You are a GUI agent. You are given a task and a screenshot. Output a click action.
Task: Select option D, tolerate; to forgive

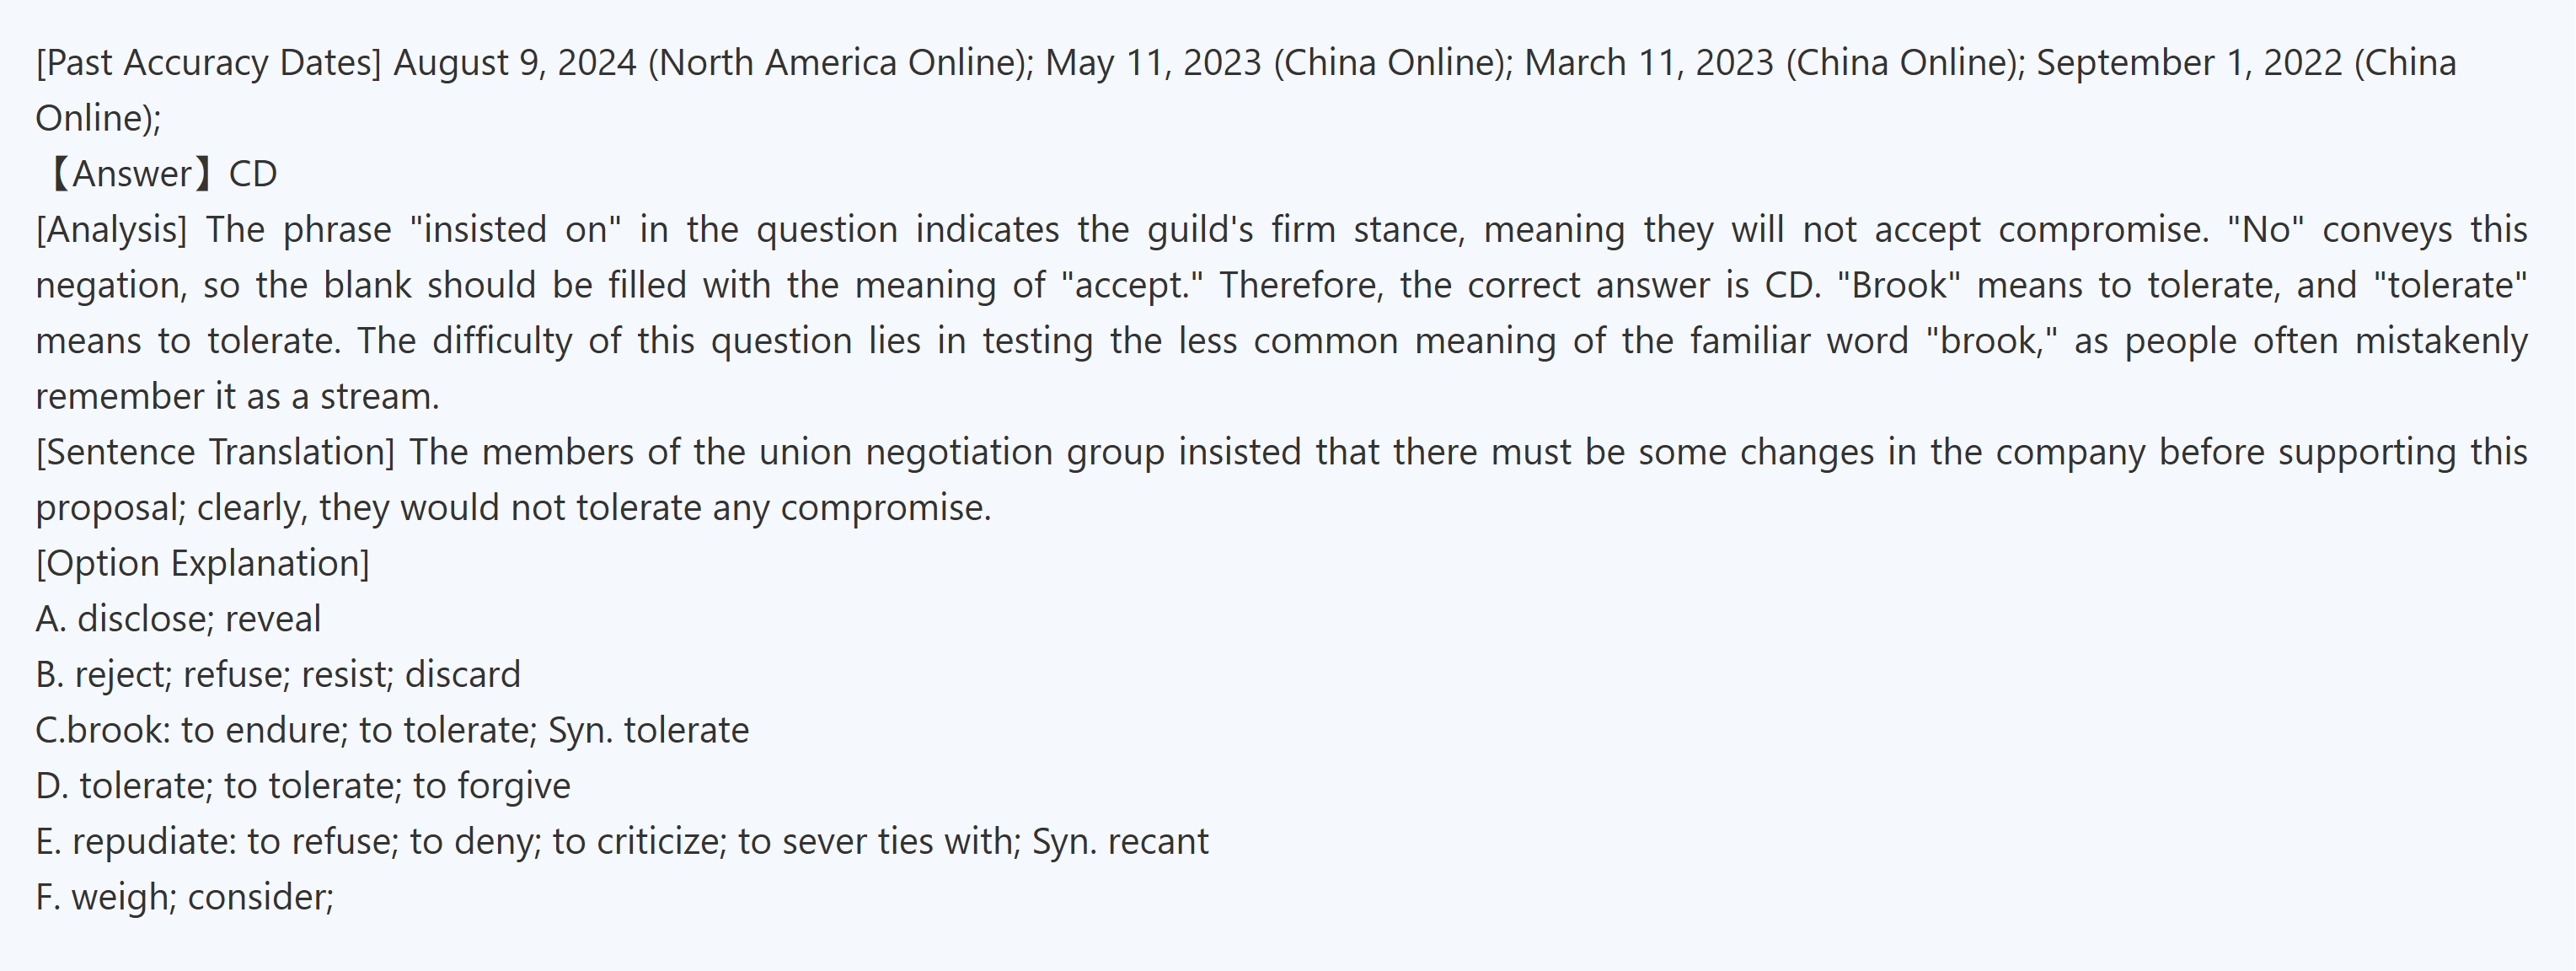pos(302,786)
